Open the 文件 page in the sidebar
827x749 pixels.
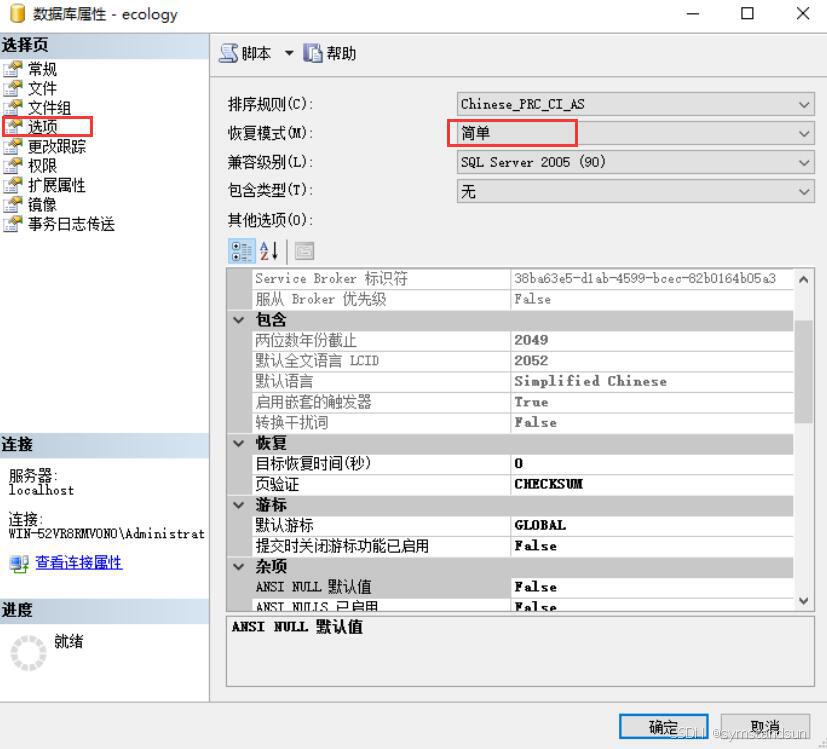click(42, 88)
